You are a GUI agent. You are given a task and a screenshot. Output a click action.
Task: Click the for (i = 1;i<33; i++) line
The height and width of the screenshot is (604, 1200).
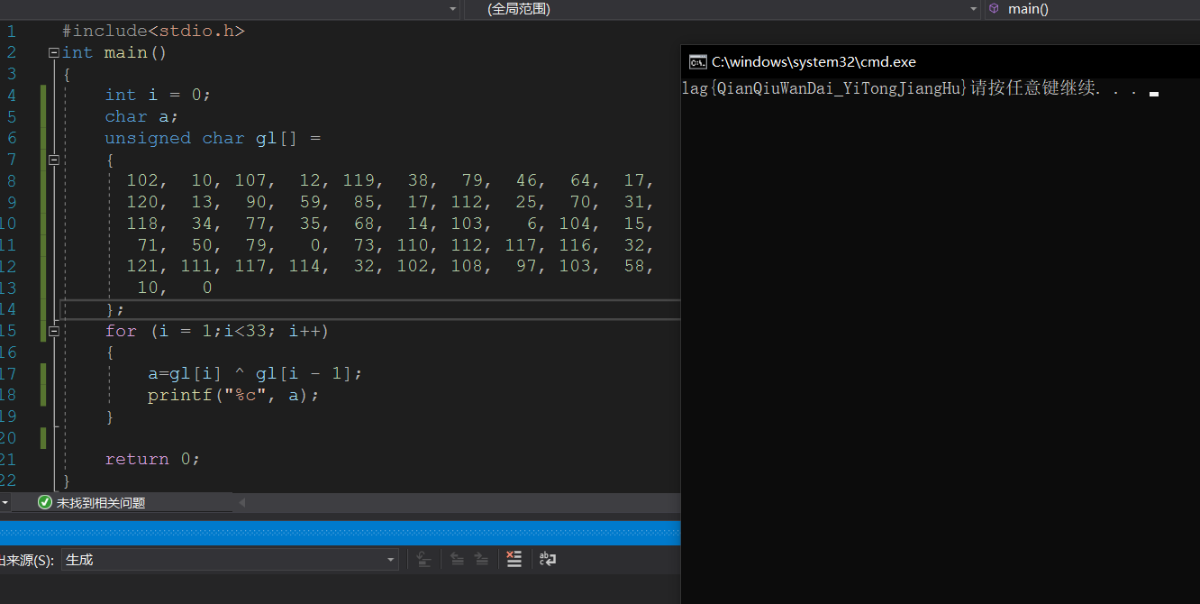pos(217,330)
